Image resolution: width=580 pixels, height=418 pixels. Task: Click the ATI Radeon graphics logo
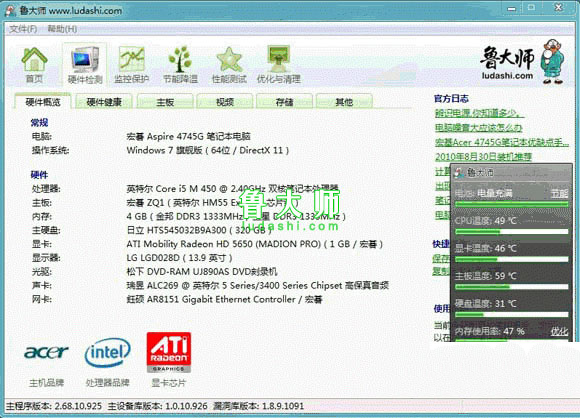(x=169, y=352)
